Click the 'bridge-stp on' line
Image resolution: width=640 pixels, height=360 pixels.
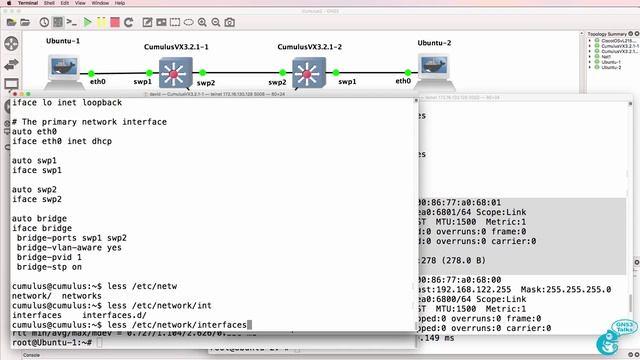tap(49, 267)
